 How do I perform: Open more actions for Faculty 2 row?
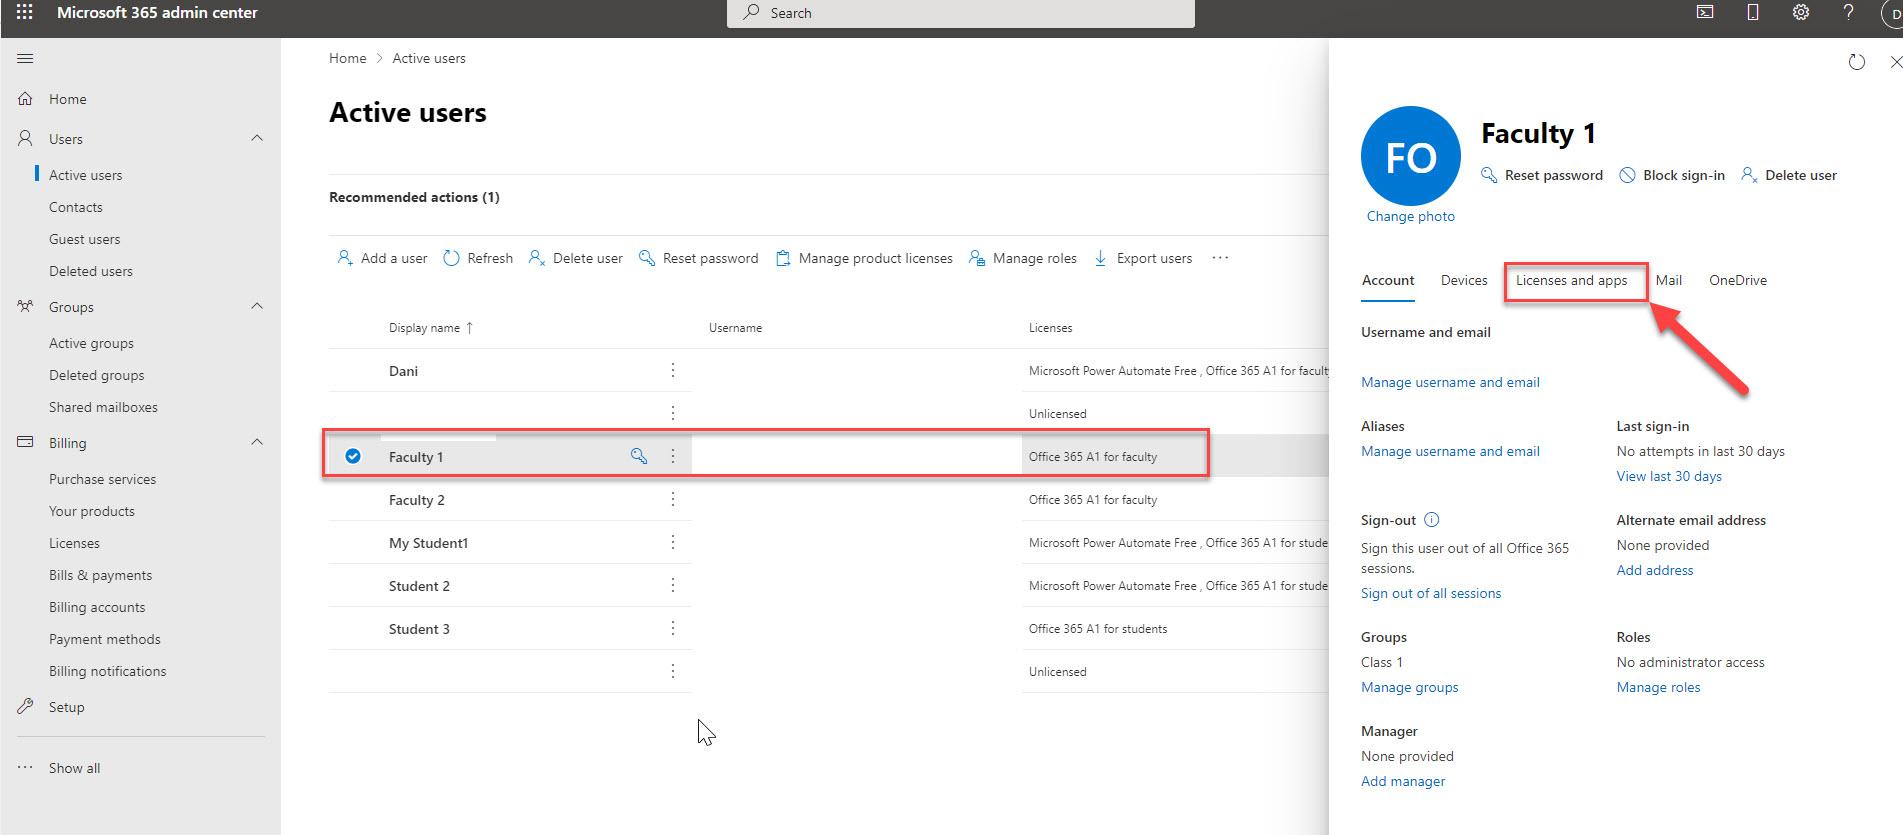click(673, 499)
